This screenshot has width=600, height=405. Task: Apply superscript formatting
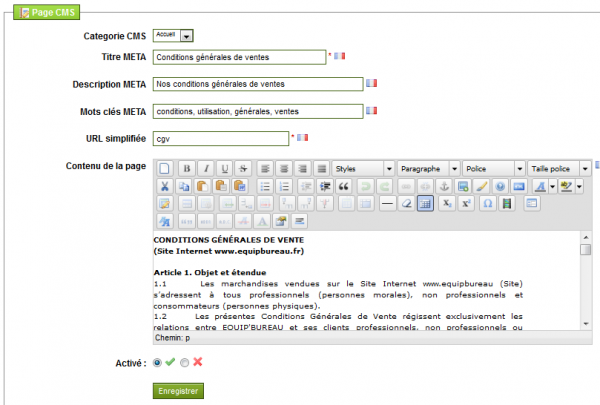466,204
